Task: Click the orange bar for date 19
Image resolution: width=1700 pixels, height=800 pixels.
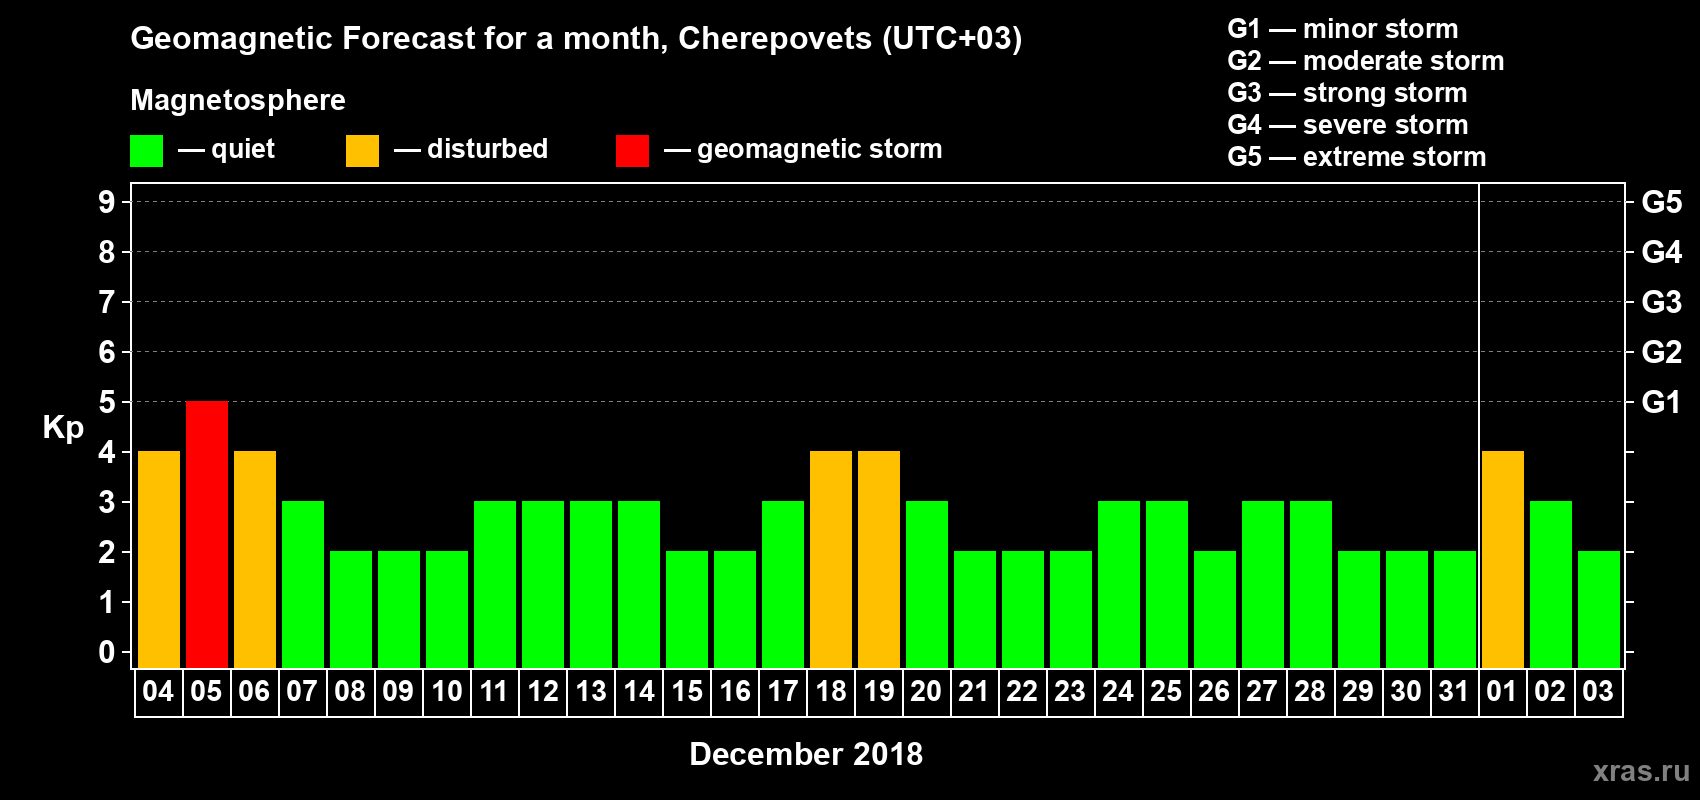Action: pyautogui.click(x=879, y=560)
